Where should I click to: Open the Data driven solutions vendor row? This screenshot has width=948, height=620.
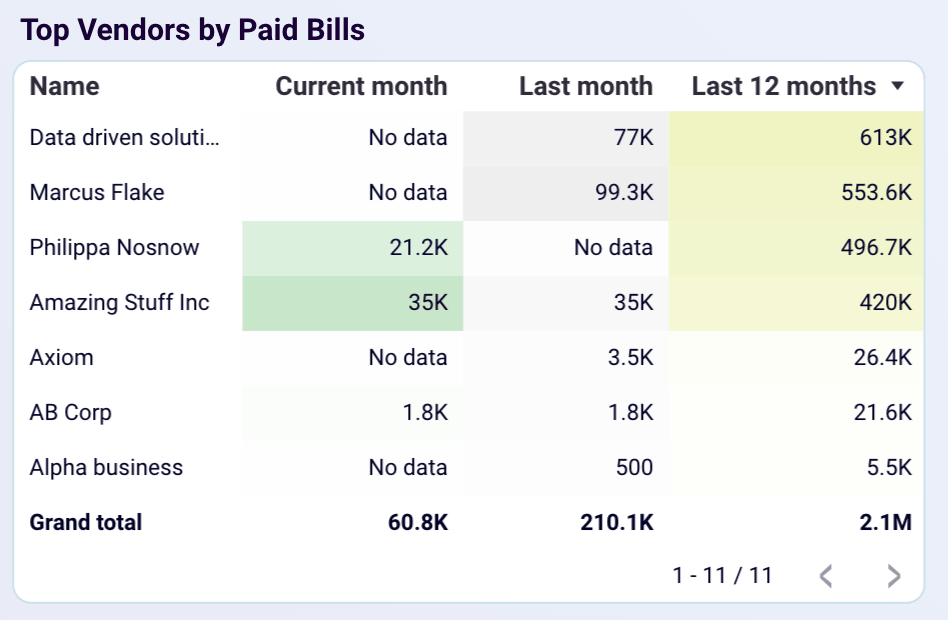(123, 137)
